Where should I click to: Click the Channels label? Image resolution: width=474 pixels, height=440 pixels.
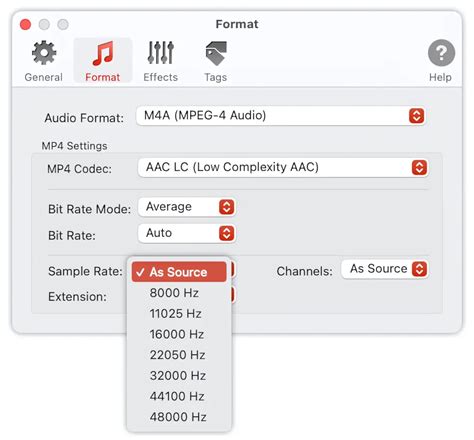[x=304, y=271]
